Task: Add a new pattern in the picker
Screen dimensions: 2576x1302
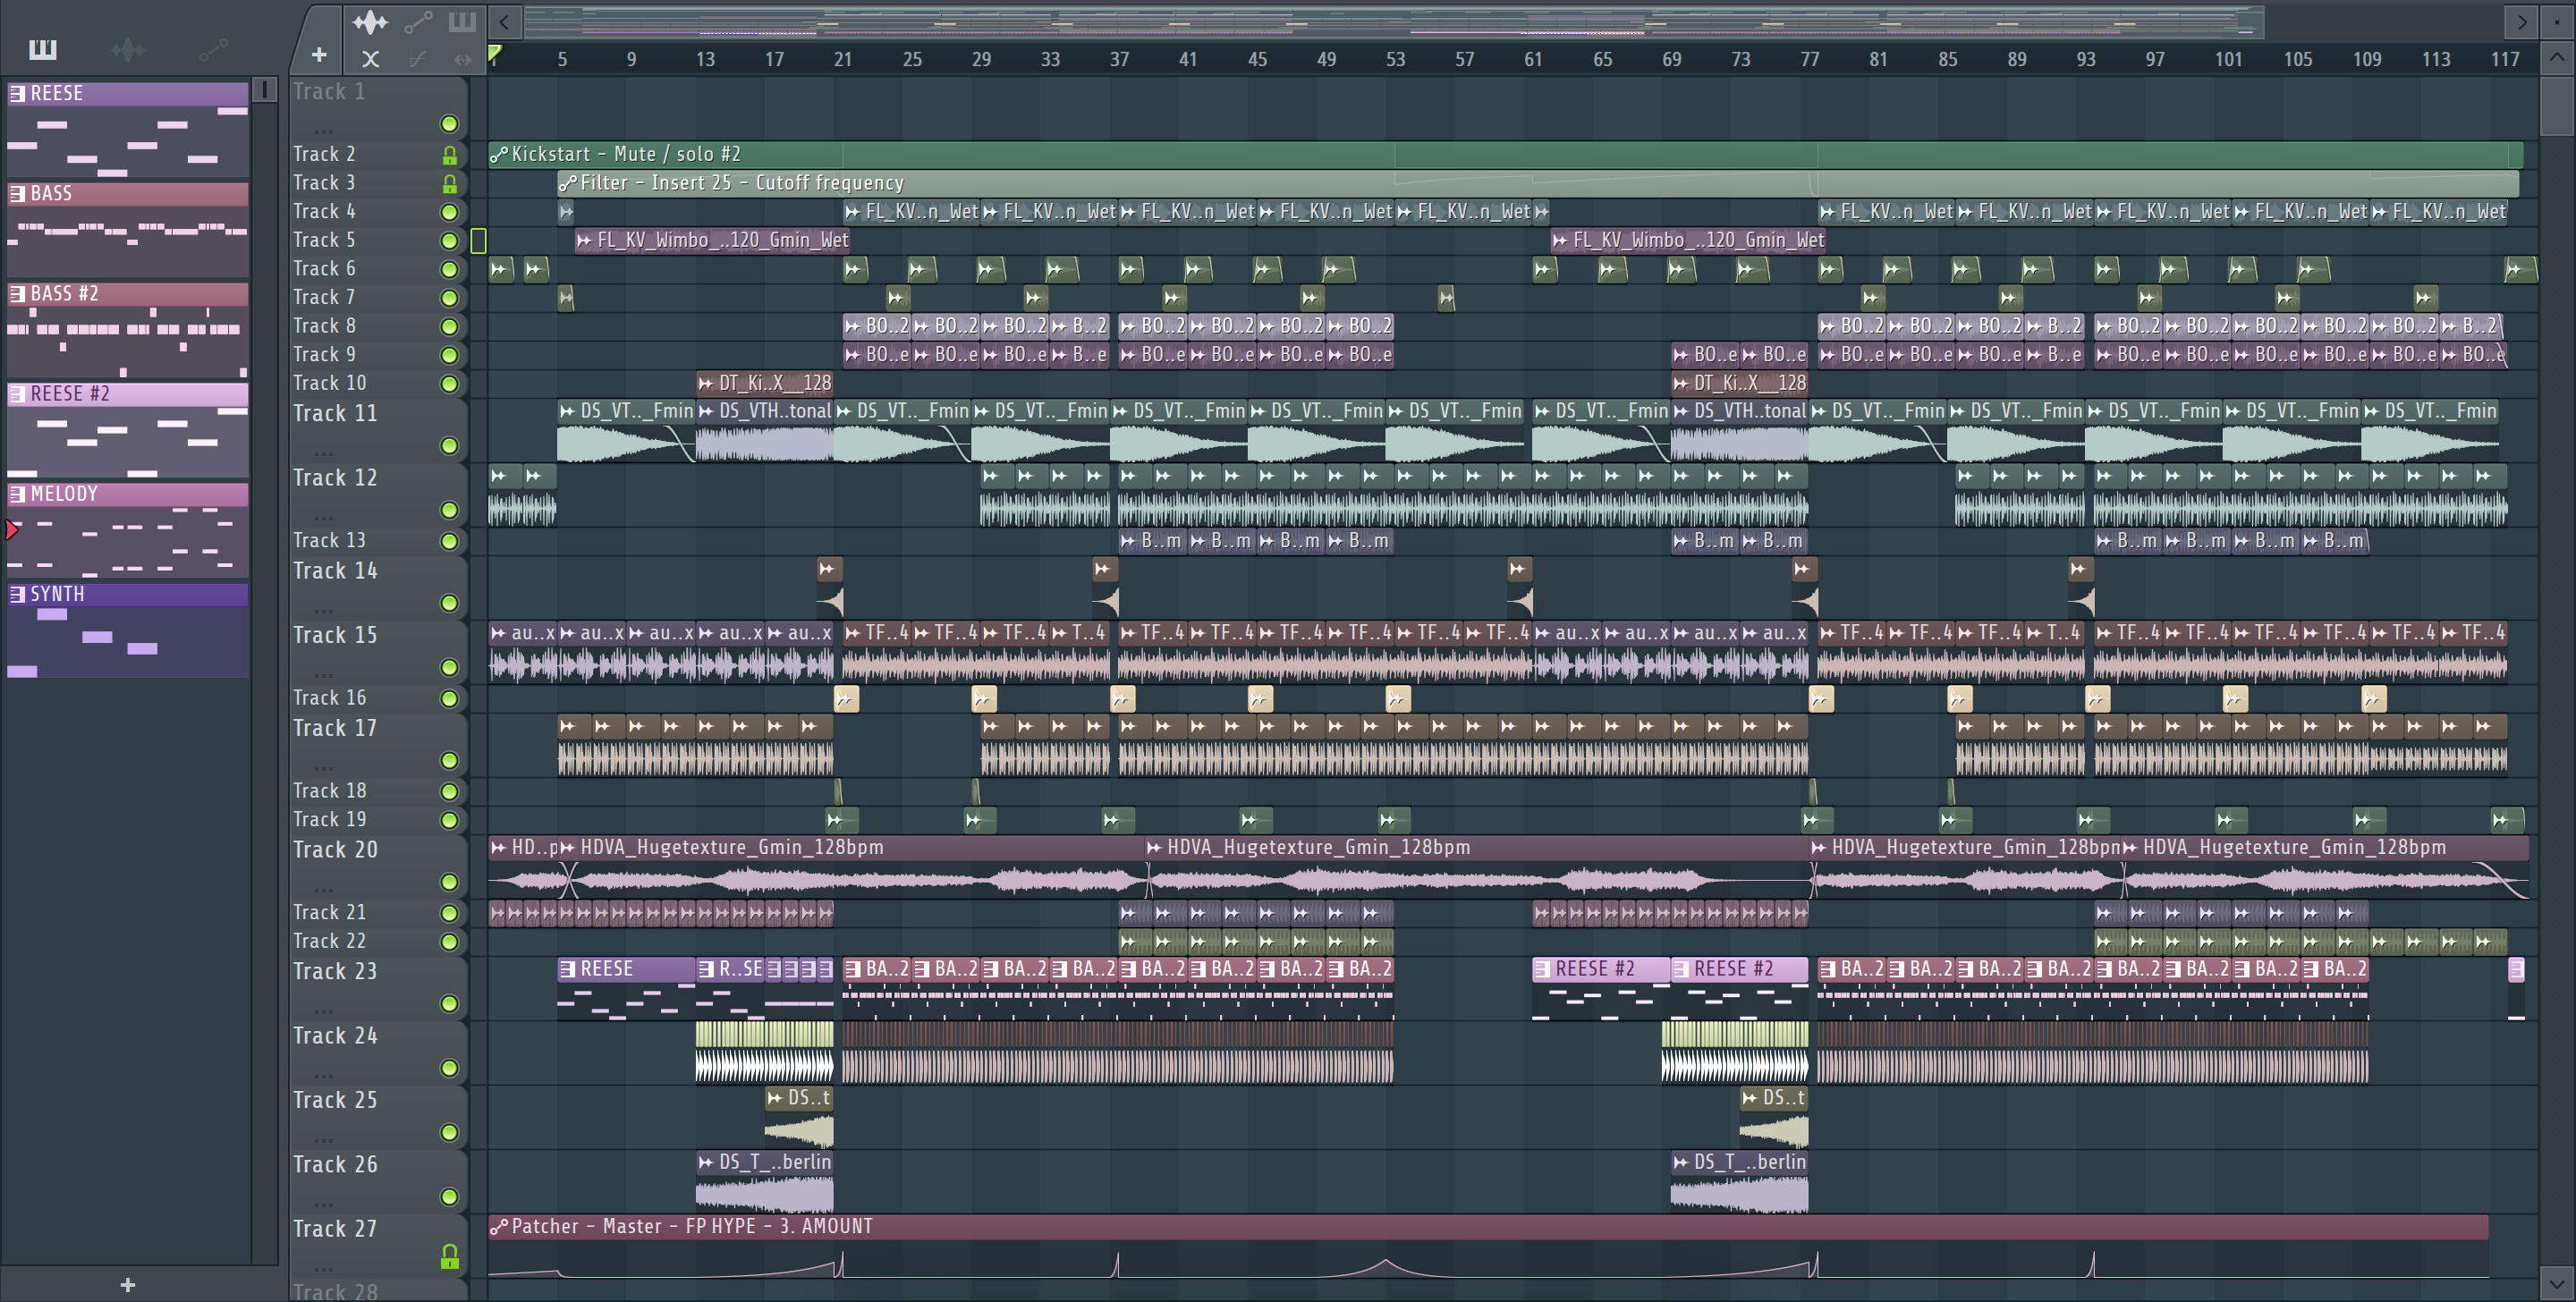Action: pyautogui.click(x=127, y=1284)
